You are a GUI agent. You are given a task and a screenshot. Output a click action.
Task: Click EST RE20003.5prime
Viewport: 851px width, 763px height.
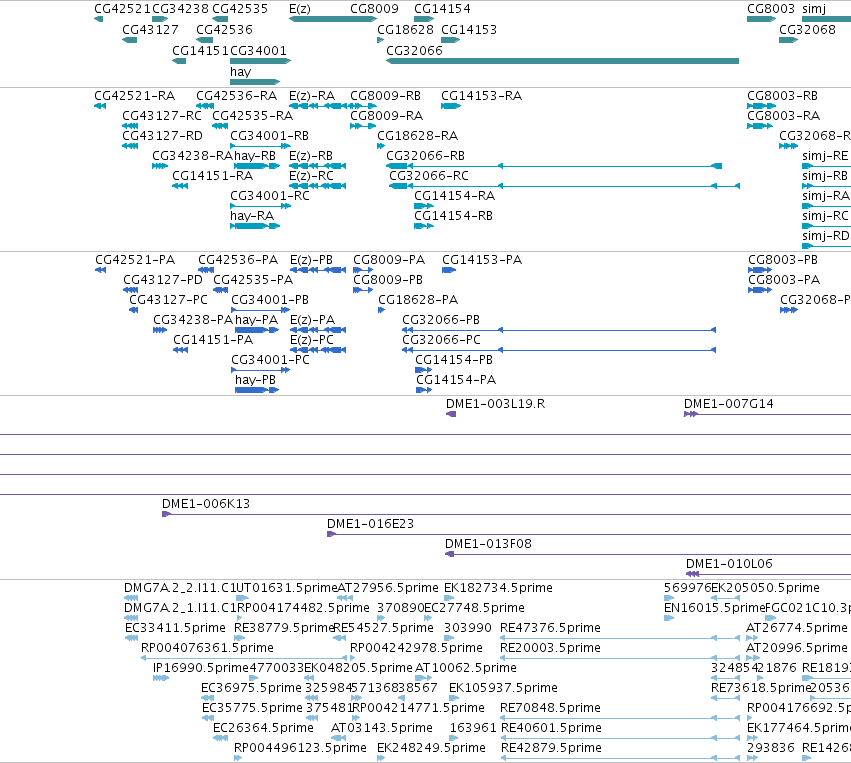point(620,658)
